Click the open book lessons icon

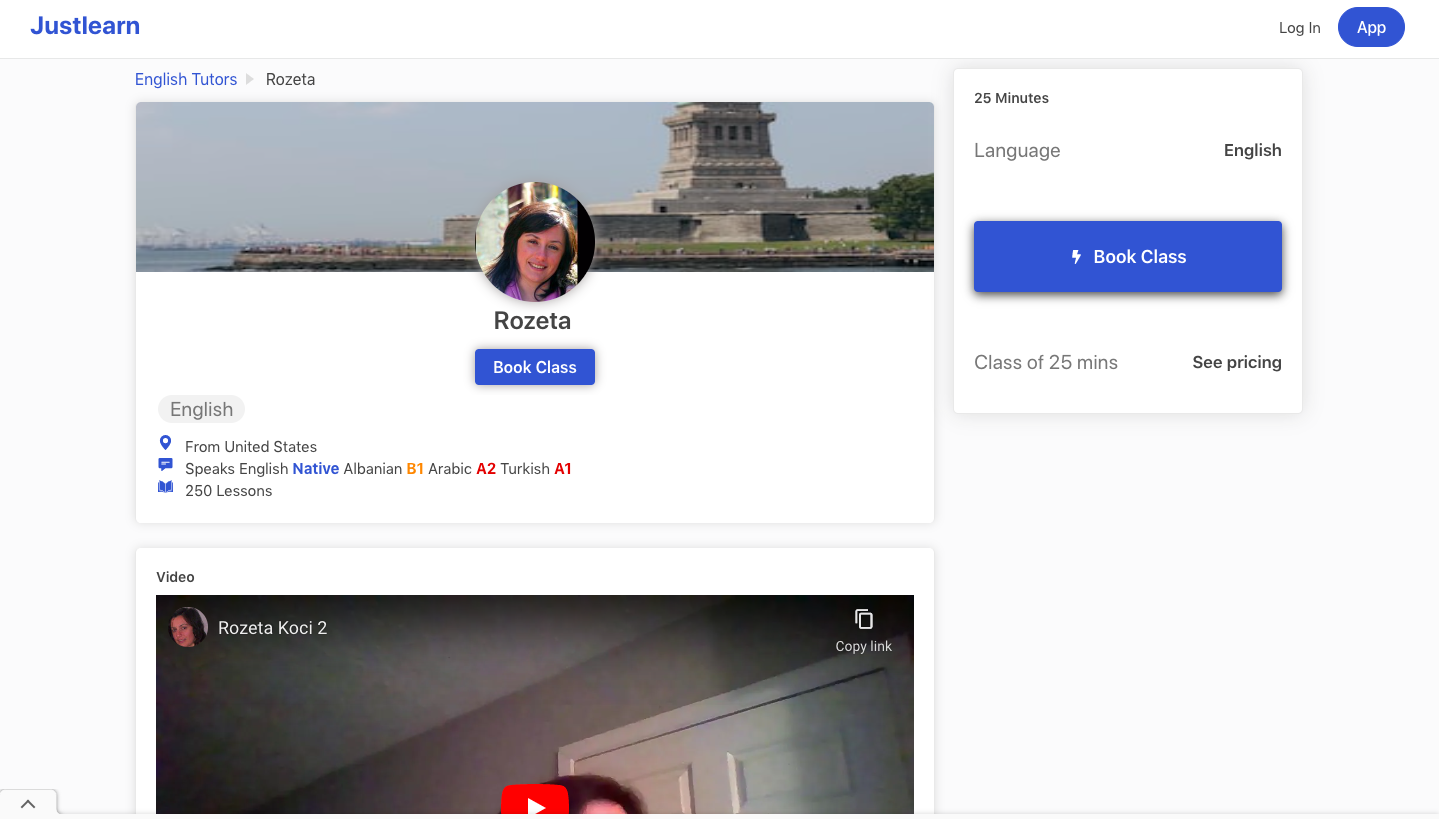point(166,487)
